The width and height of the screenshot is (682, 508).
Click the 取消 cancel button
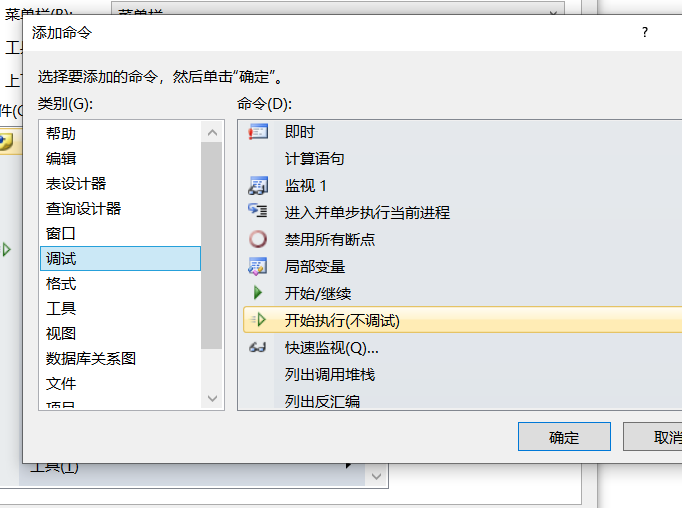[653, 437]
